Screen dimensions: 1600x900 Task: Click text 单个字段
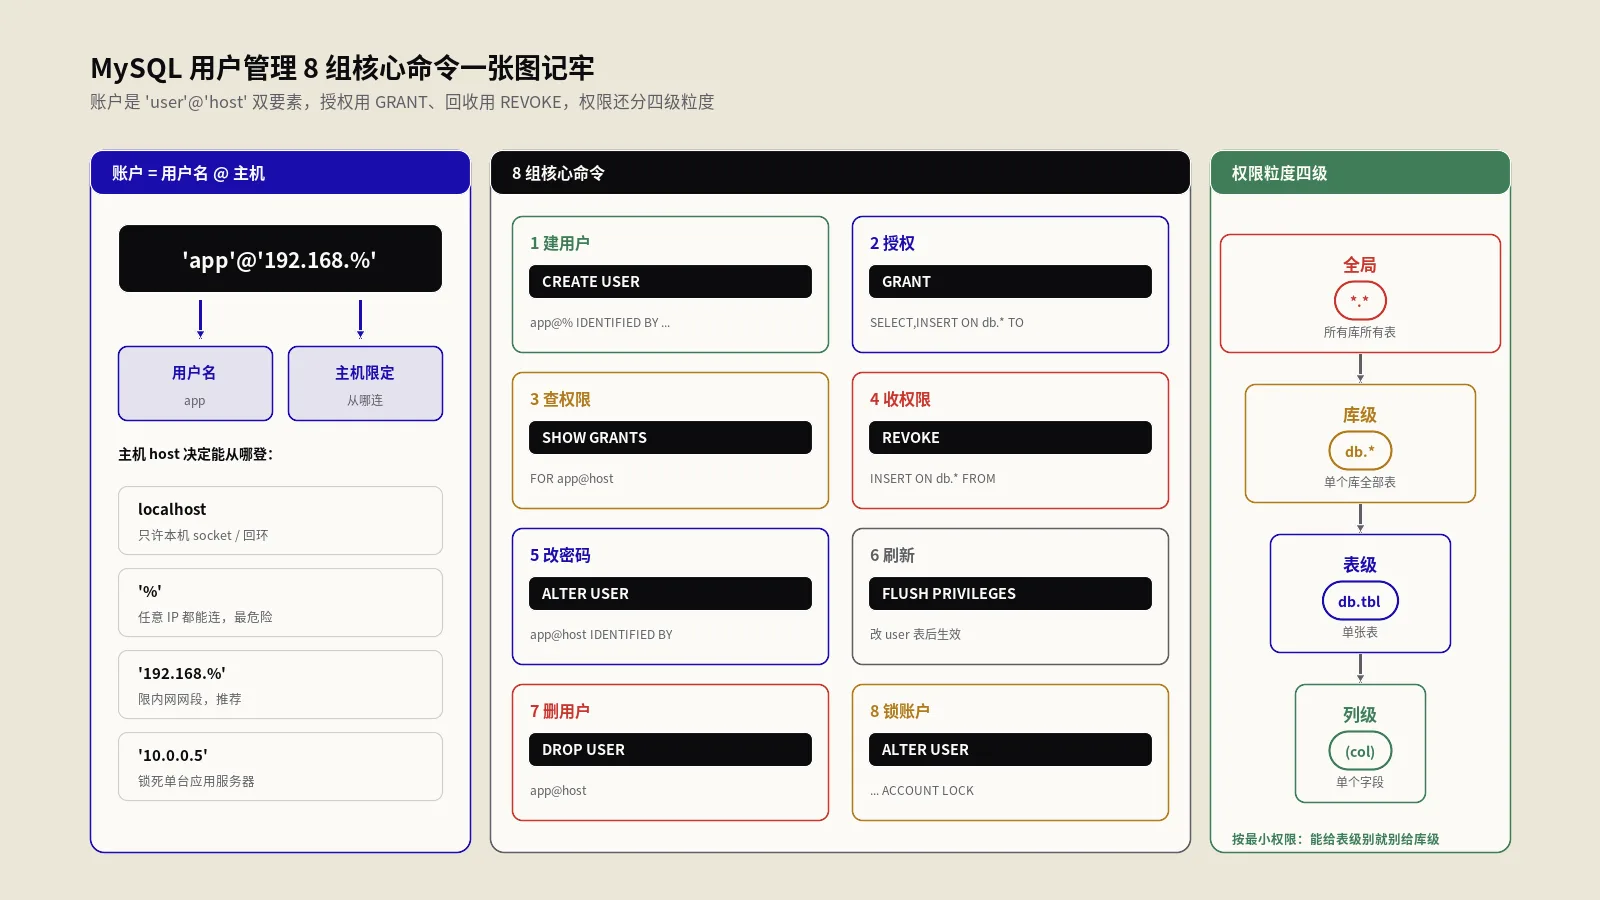(x=1360, y=782)
